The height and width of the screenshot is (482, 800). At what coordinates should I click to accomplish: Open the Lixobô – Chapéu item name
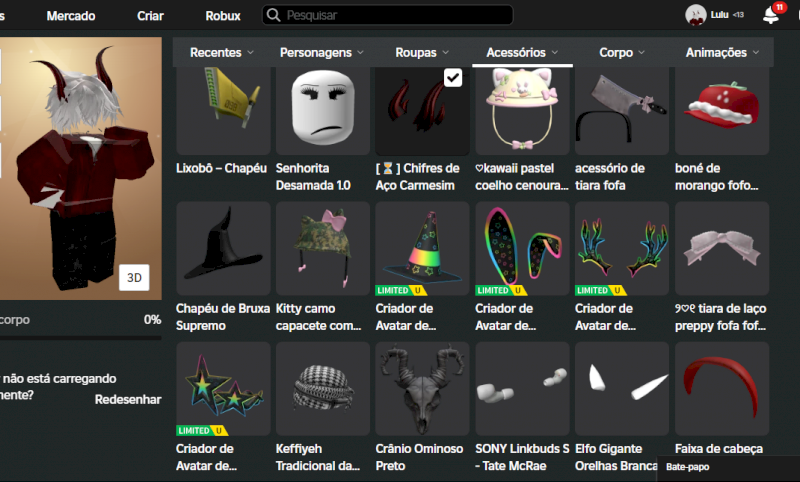tap(221, 168)
